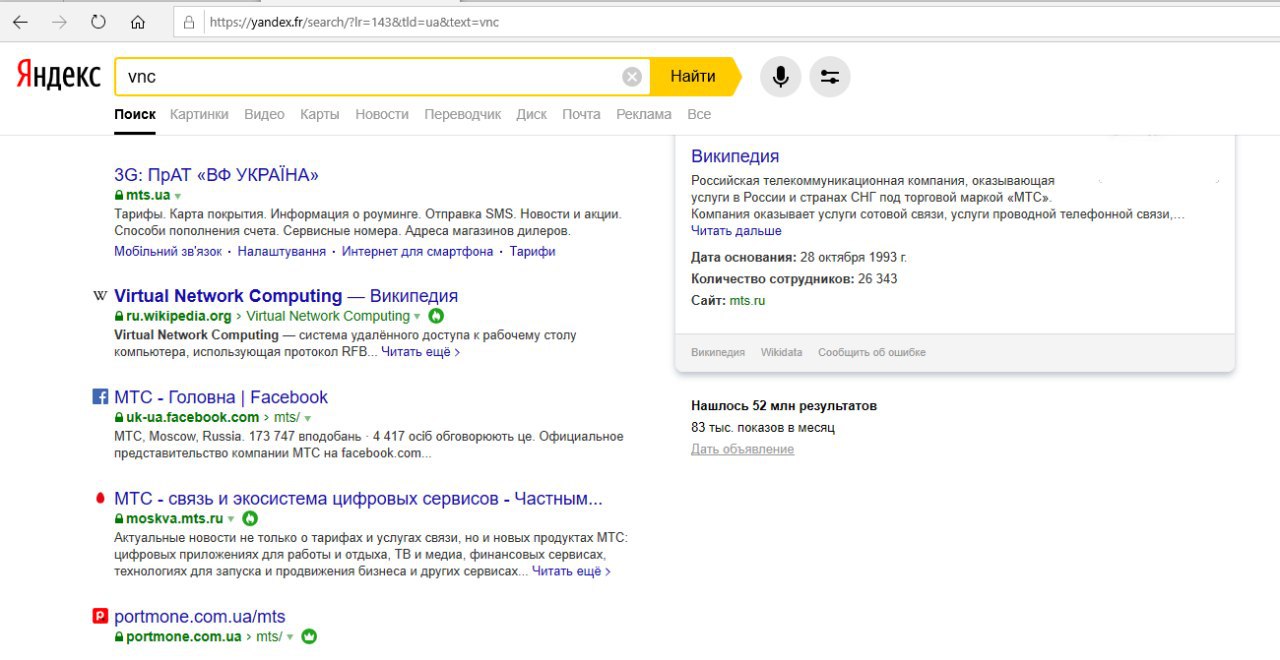The image size is (1280, 660).
Task: Click Сообщить об ошибке link
Action: click(872, 352)
